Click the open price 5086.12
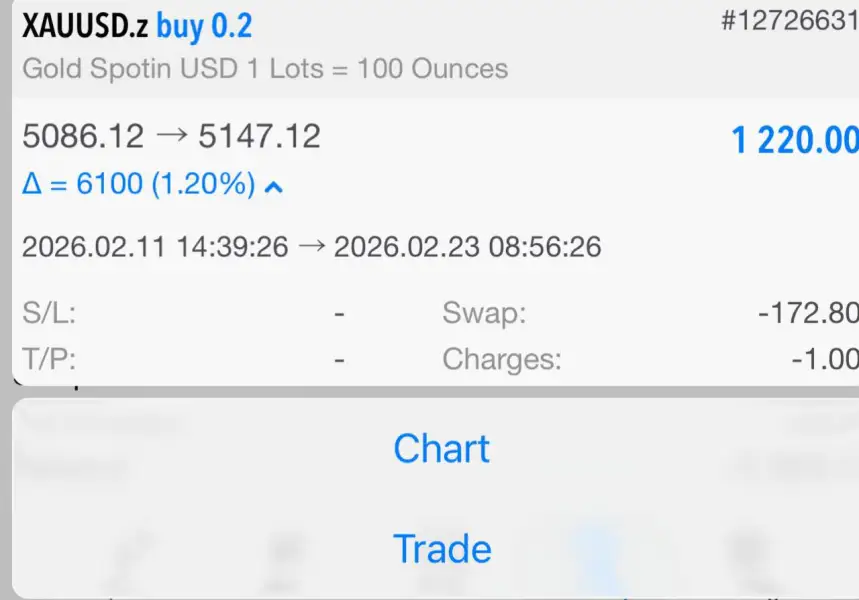 click(x=83, y=136)
